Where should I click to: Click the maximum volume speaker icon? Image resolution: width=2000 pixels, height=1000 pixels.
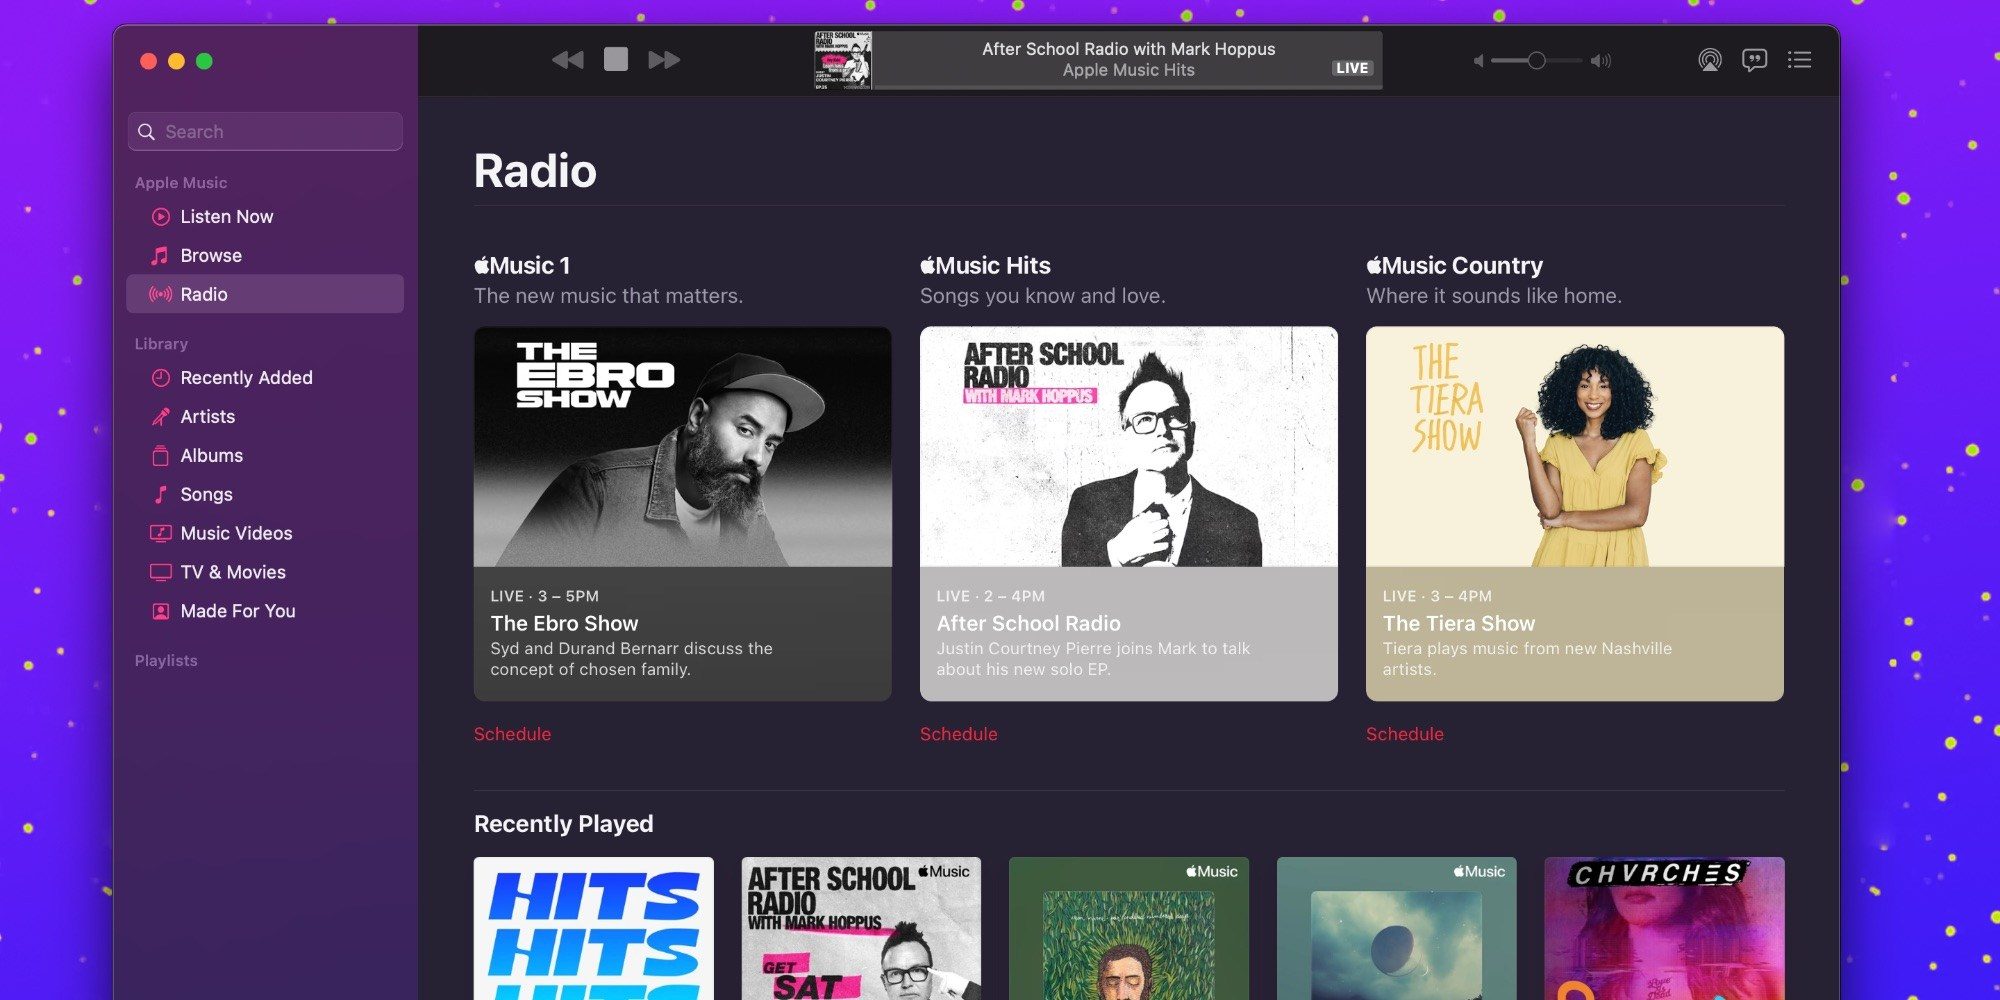(1601, 61)
